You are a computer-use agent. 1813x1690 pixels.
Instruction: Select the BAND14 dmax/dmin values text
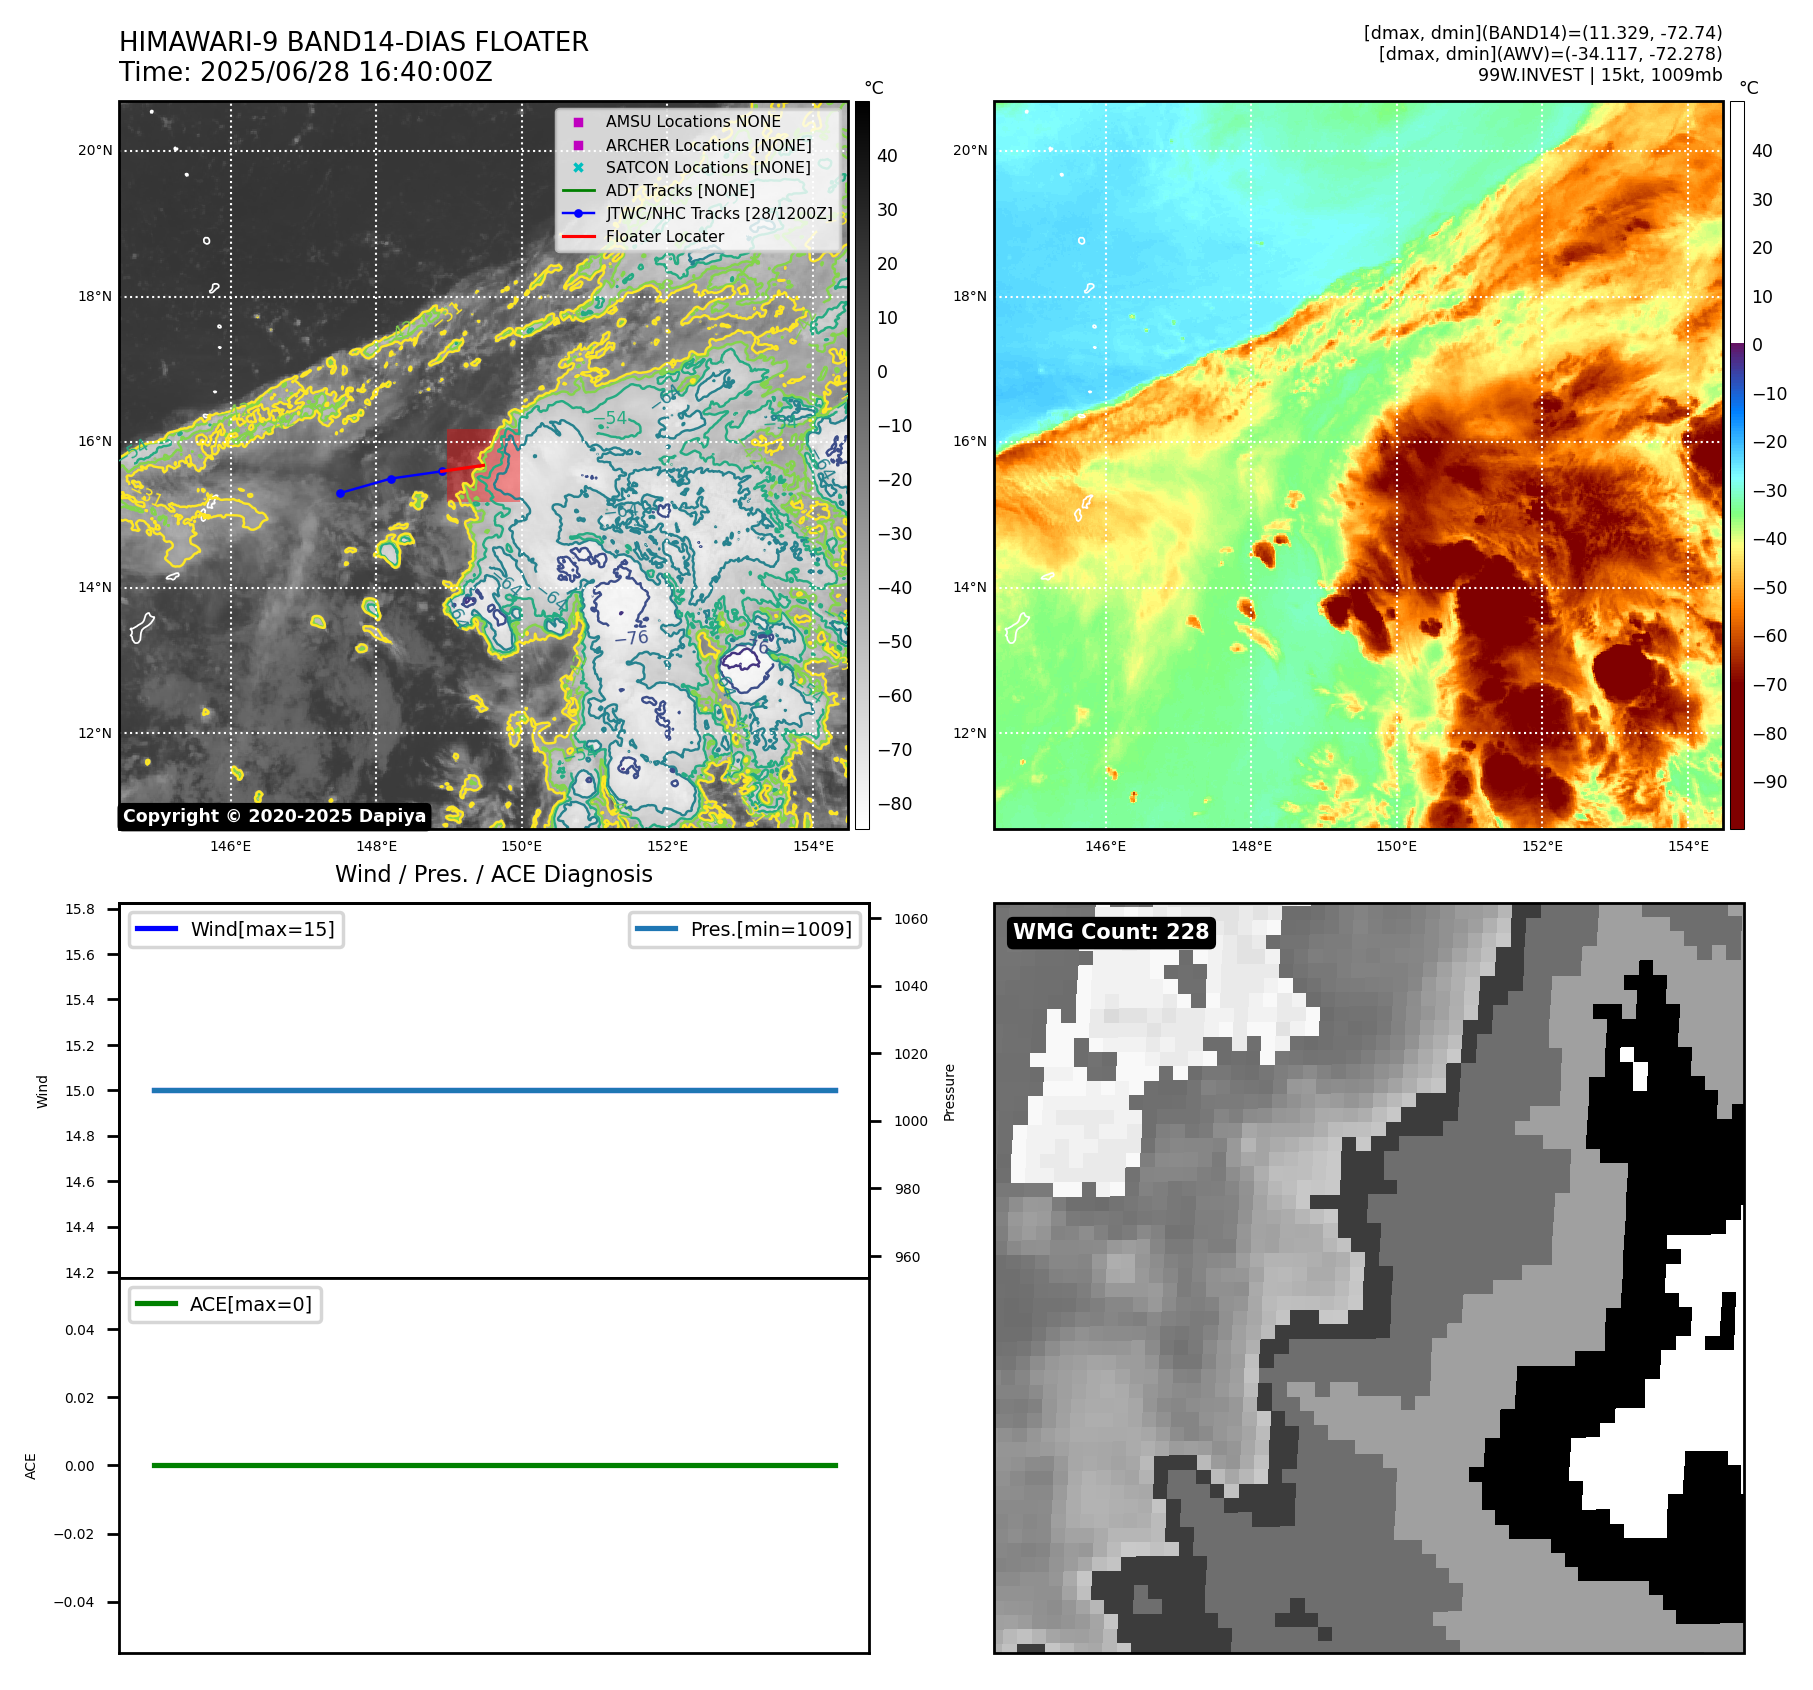1543,33
